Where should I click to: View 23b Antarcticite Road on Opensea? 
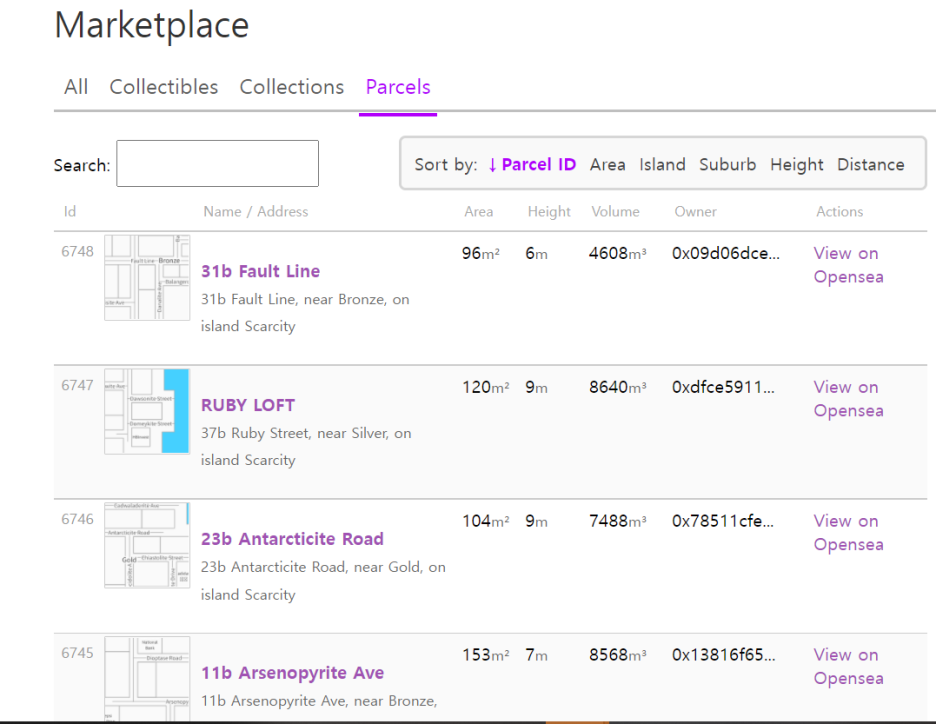pyautogui.click(x=848, y=532)
